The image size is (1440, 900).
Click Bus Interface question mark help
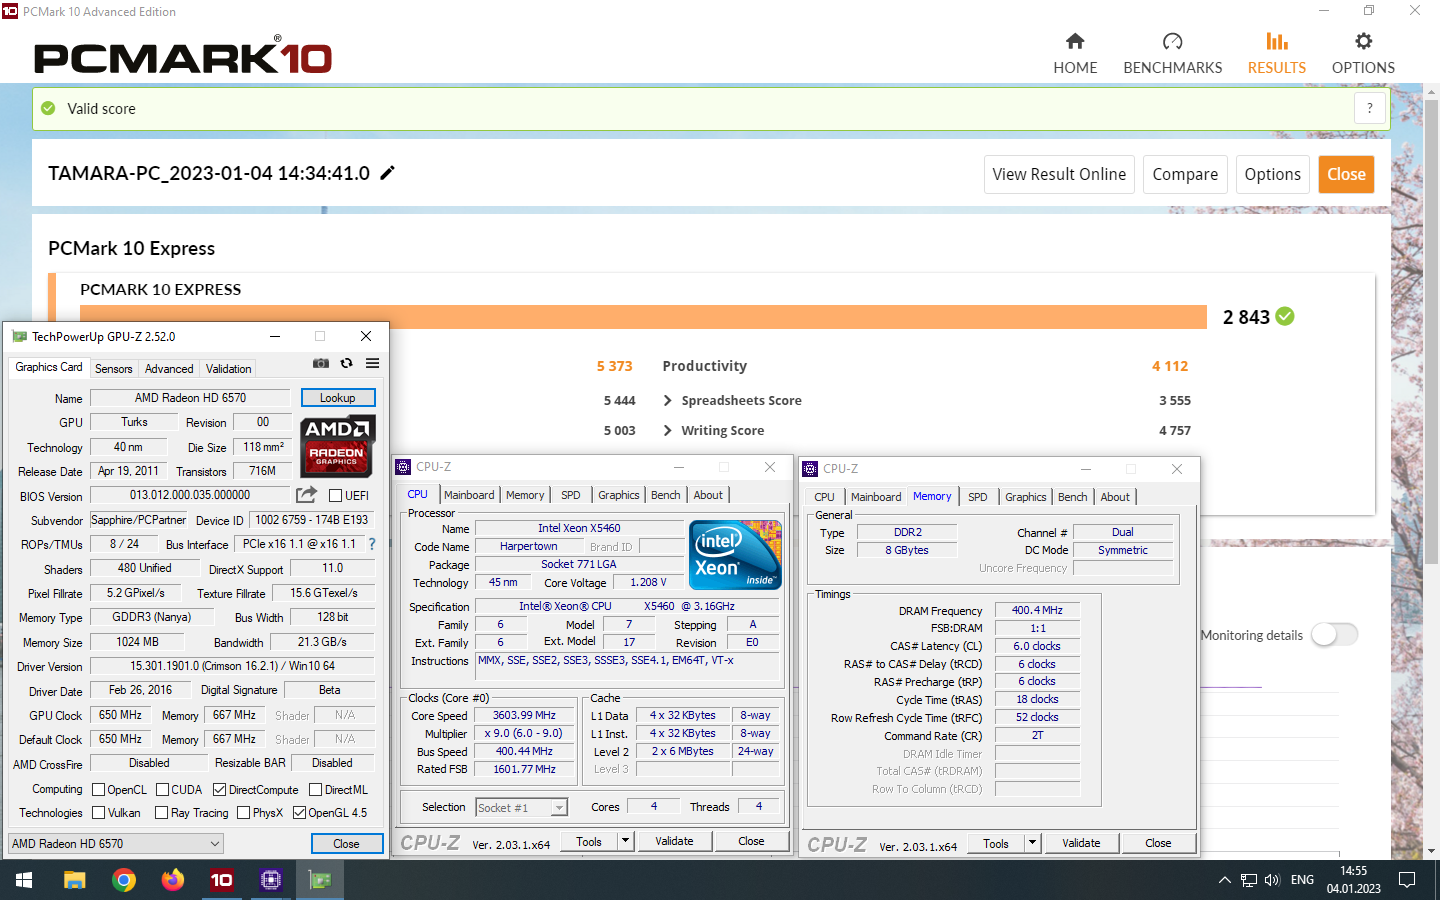pyautogui.click(x=372, y=544)
